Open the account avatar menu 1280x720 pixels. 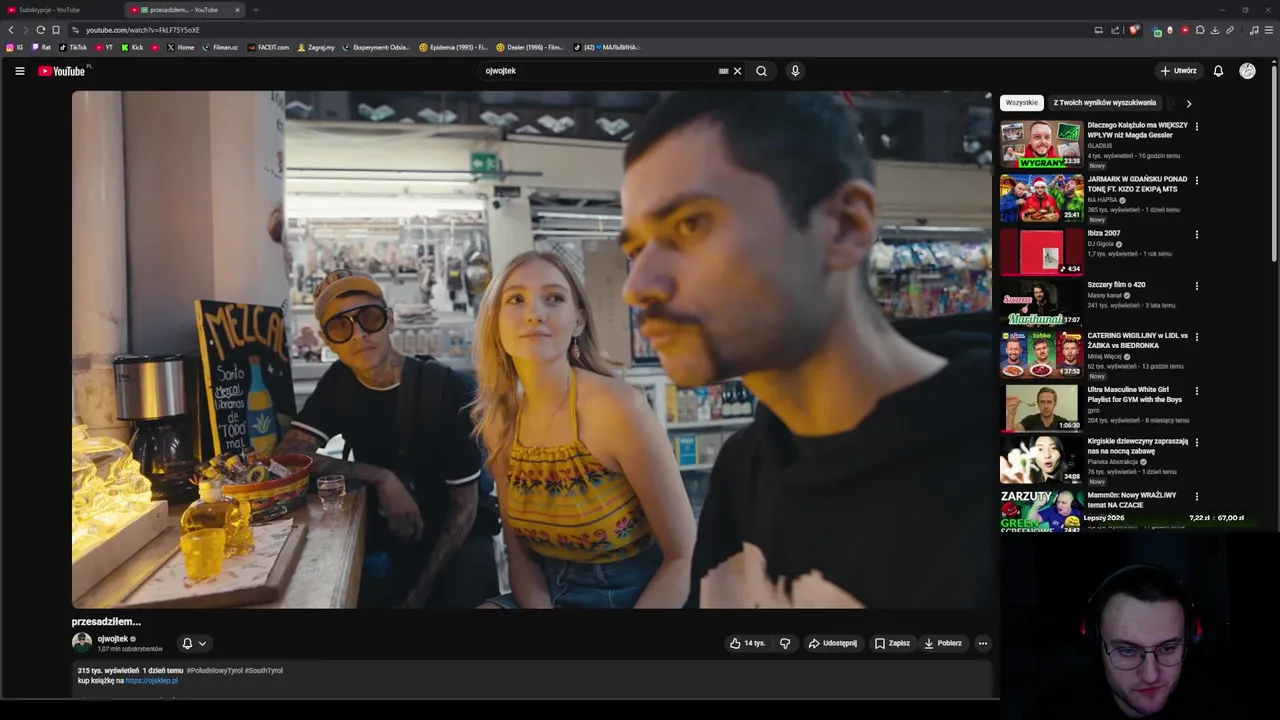point(1247,71)
